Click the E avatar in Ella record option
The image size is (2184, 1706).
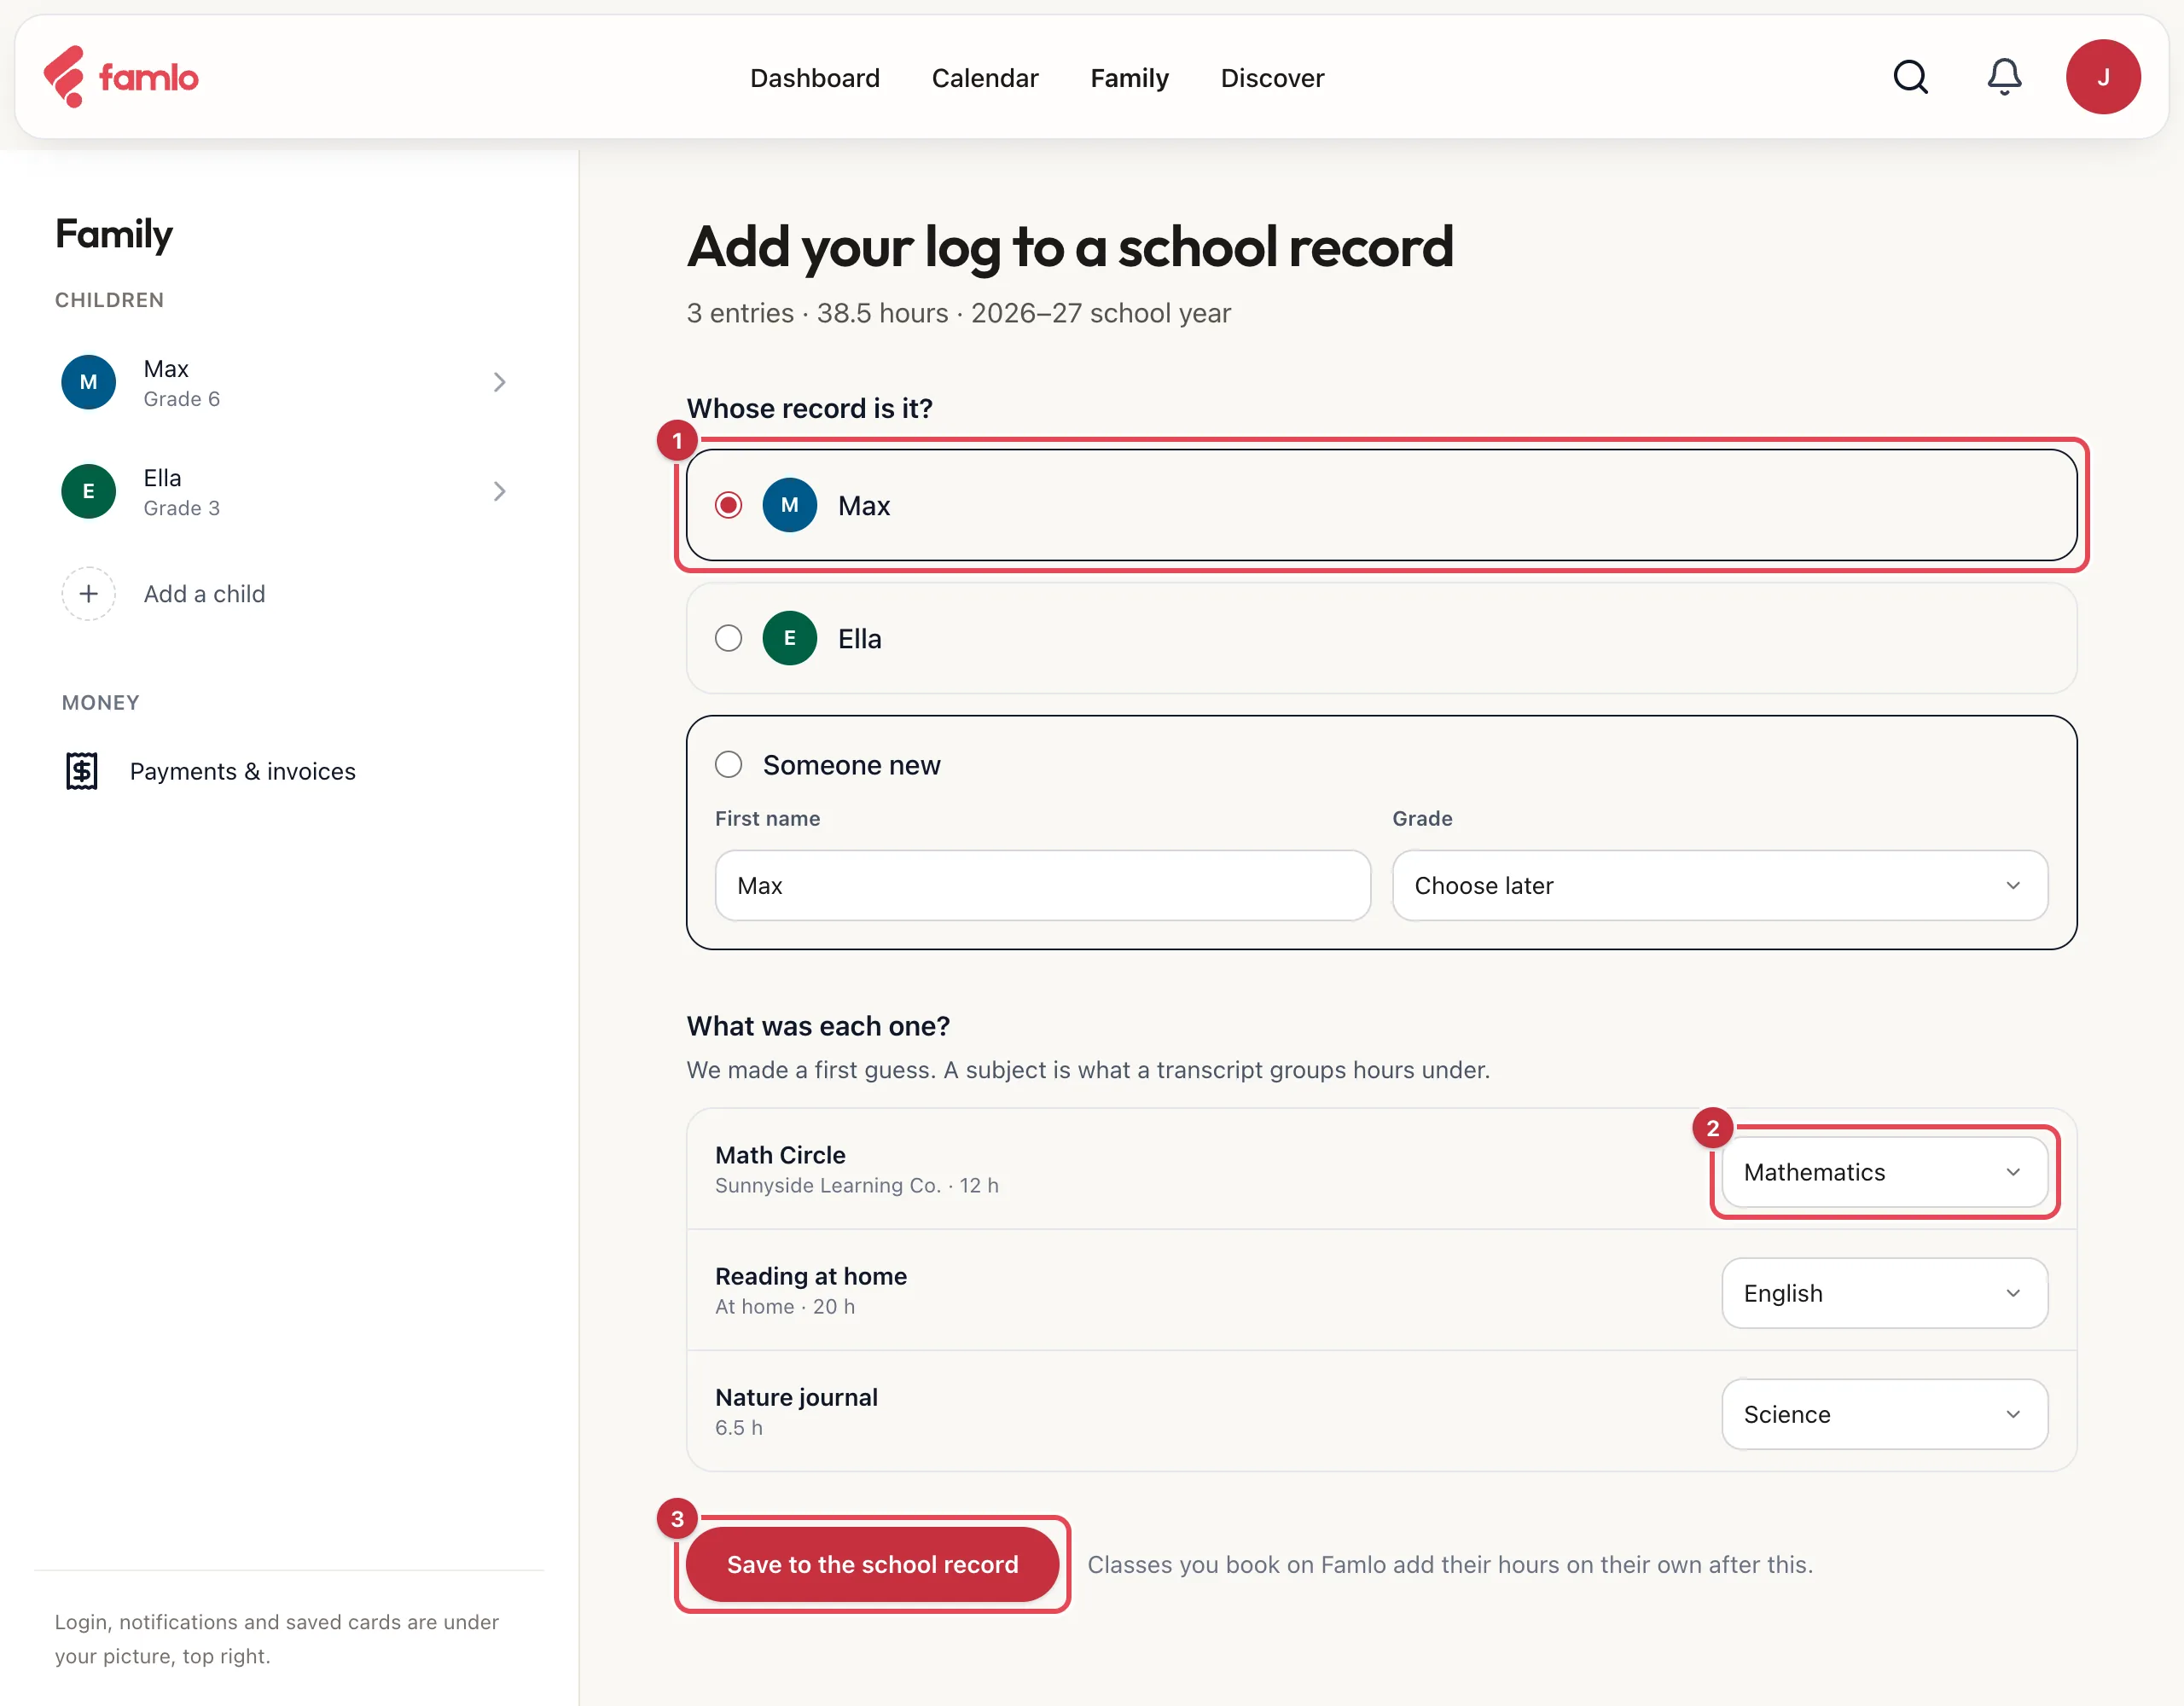click(x=789, y=638)
